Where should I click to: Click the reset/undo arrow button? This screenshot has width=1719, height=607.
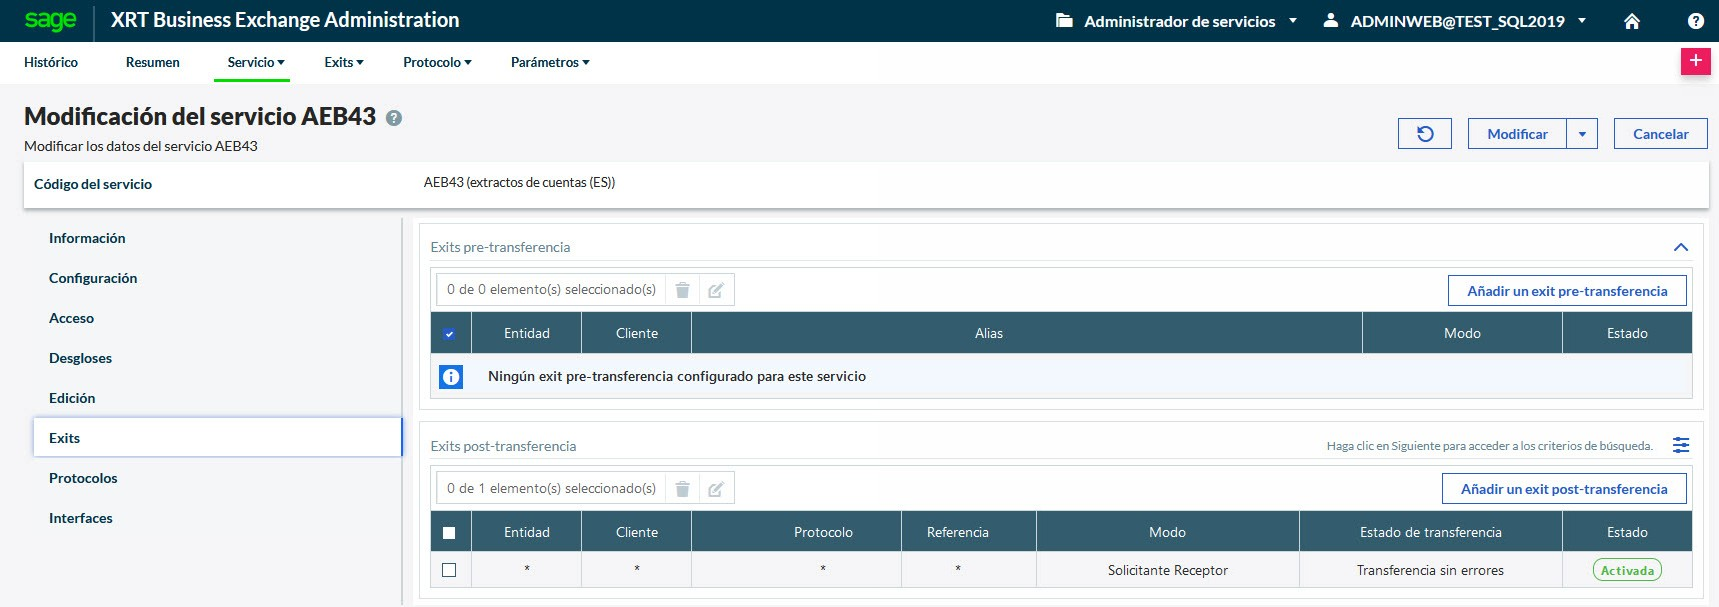(1425, 134)
